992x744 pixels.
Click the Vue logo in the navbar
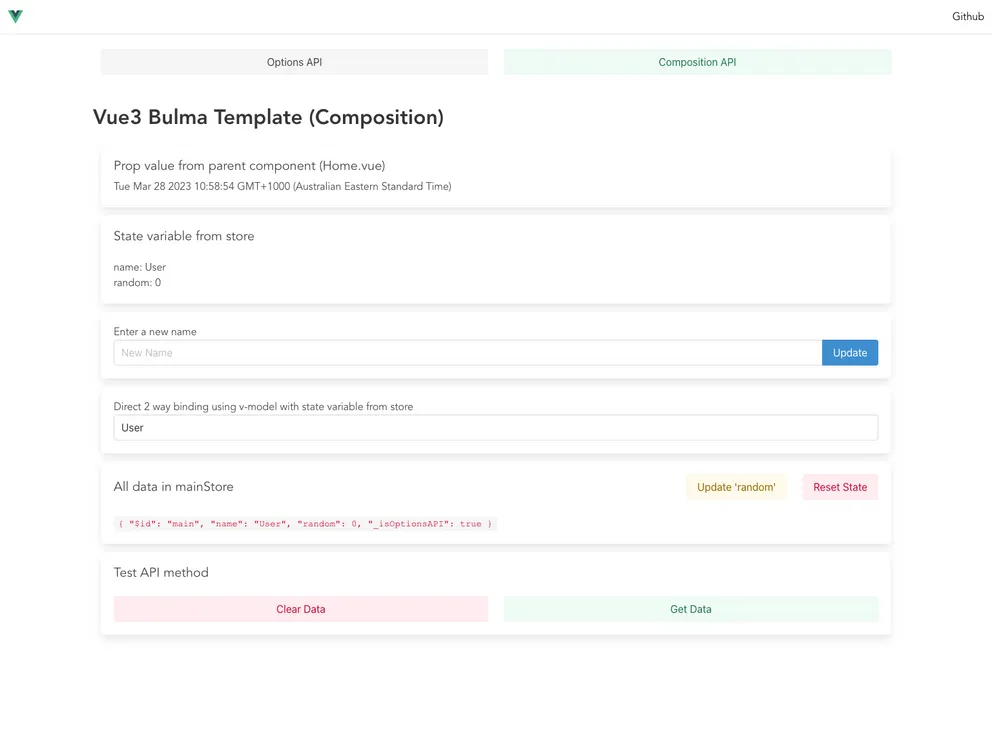(15, 16)
